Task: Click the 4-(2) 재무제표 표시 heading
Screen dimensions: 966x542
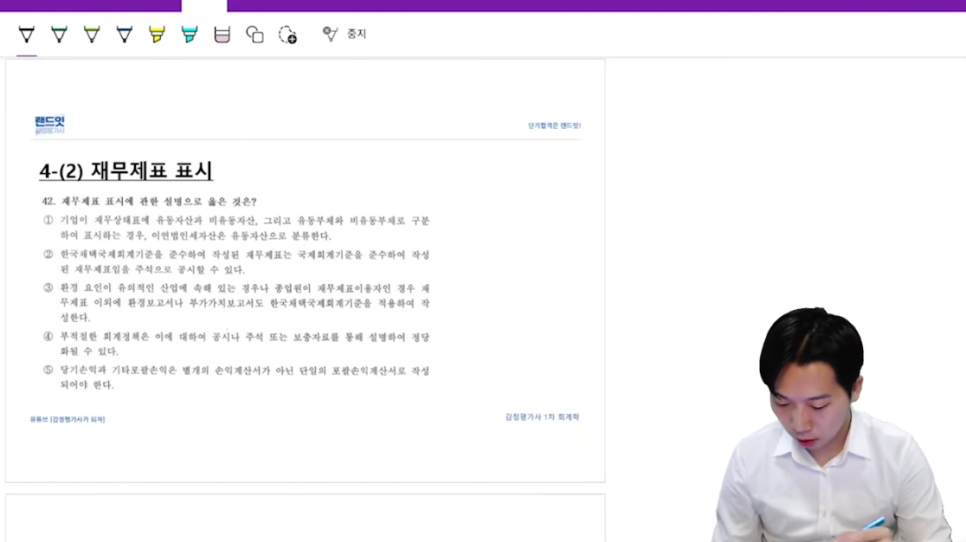Action: point(126,171)
